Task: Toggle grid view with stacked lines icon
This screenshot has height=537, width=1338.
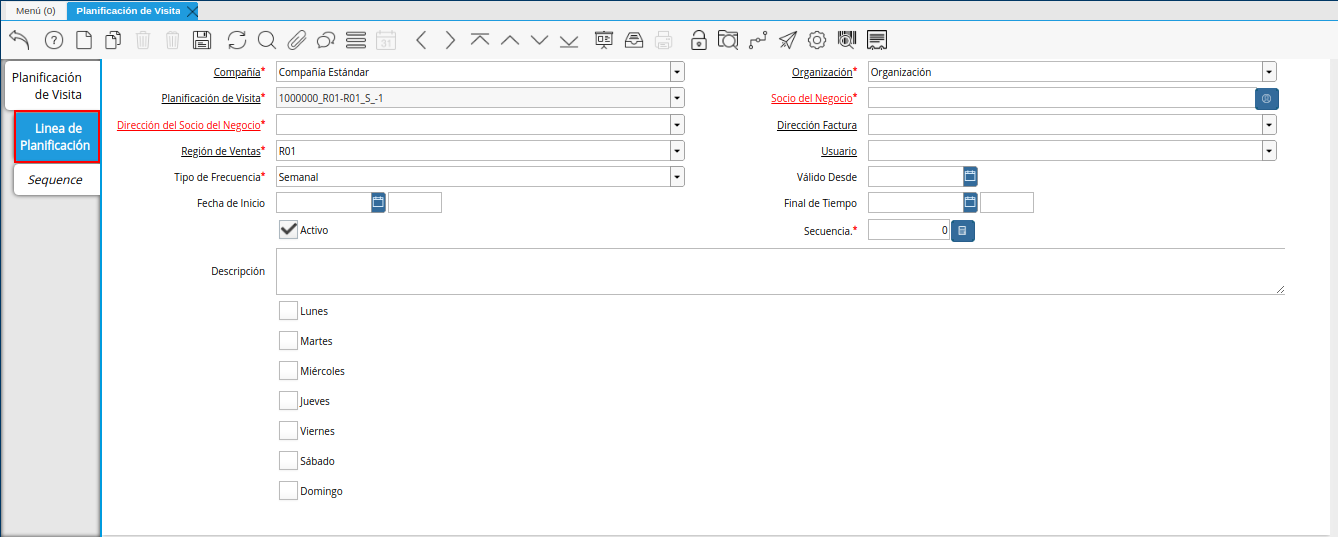Action: coord(356,40)
